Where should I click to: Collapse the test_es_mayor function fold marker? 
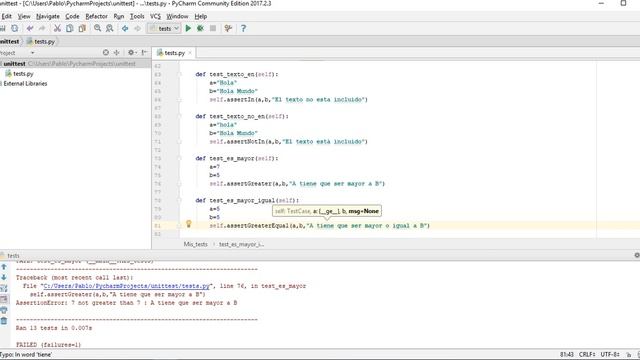coord(179,158)
